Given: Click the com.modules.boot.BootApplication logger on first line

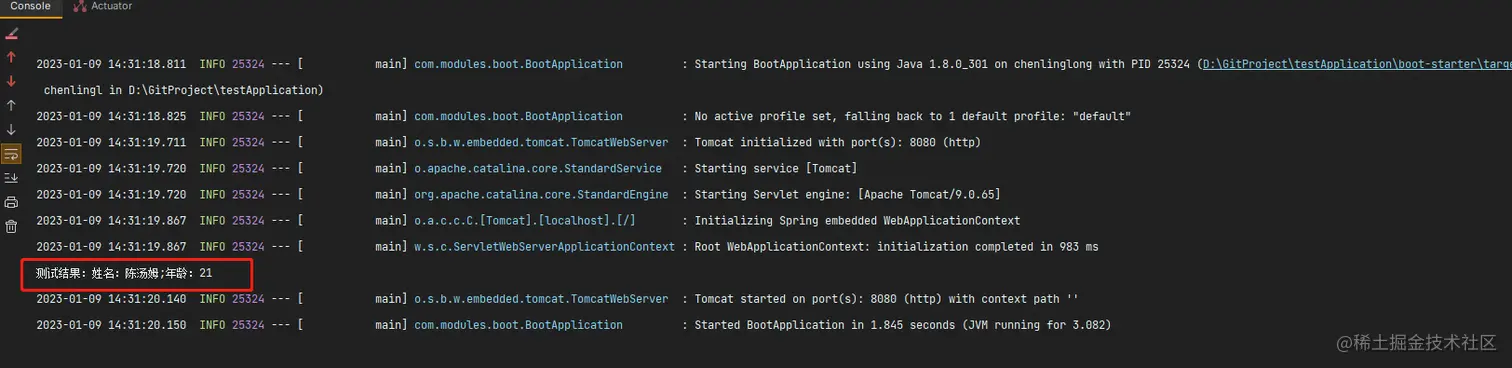Looking at the screenshot, I should point(518,64).
